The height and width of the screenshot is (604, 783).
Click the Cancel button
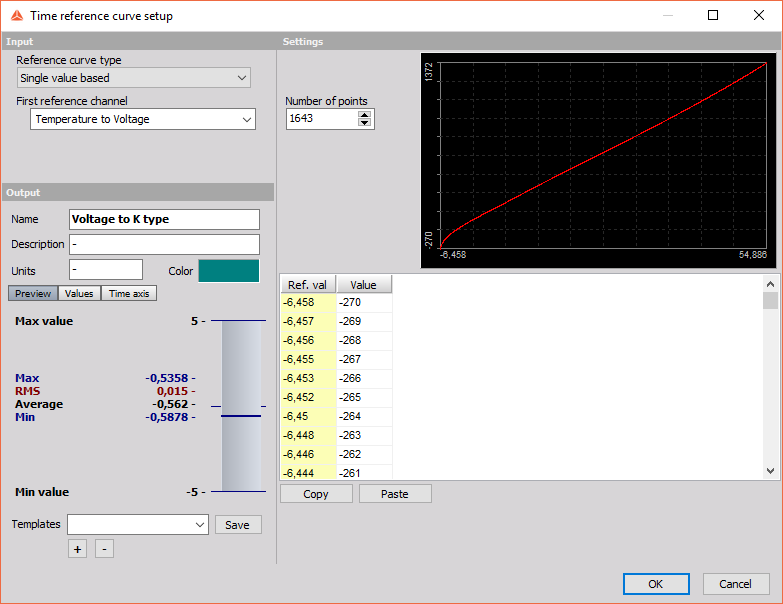[x=736, y=584]
